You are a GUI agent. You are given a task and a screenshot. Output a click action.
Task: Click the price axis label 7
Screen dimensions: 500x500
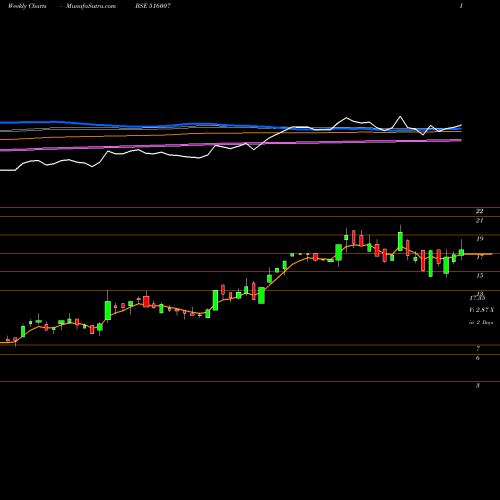point(478,349)
